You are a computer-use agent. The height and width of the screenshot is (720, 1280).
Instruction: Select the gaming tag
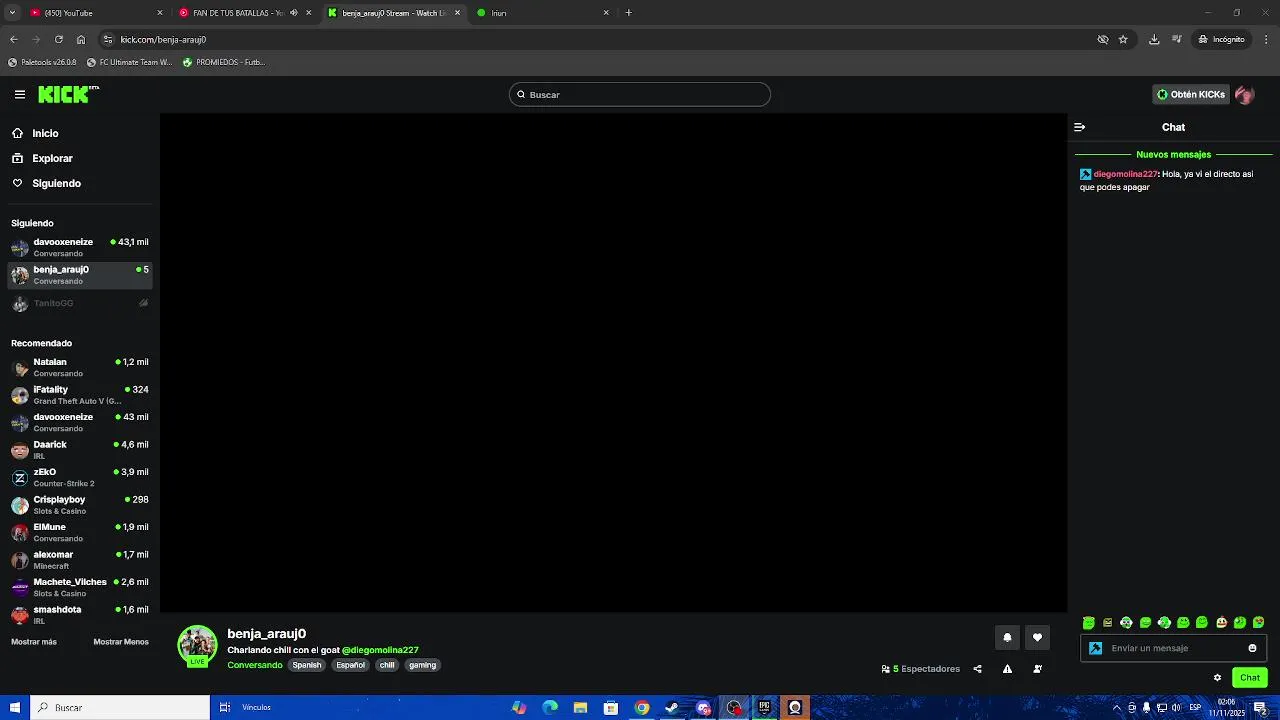tap(422, 665)
